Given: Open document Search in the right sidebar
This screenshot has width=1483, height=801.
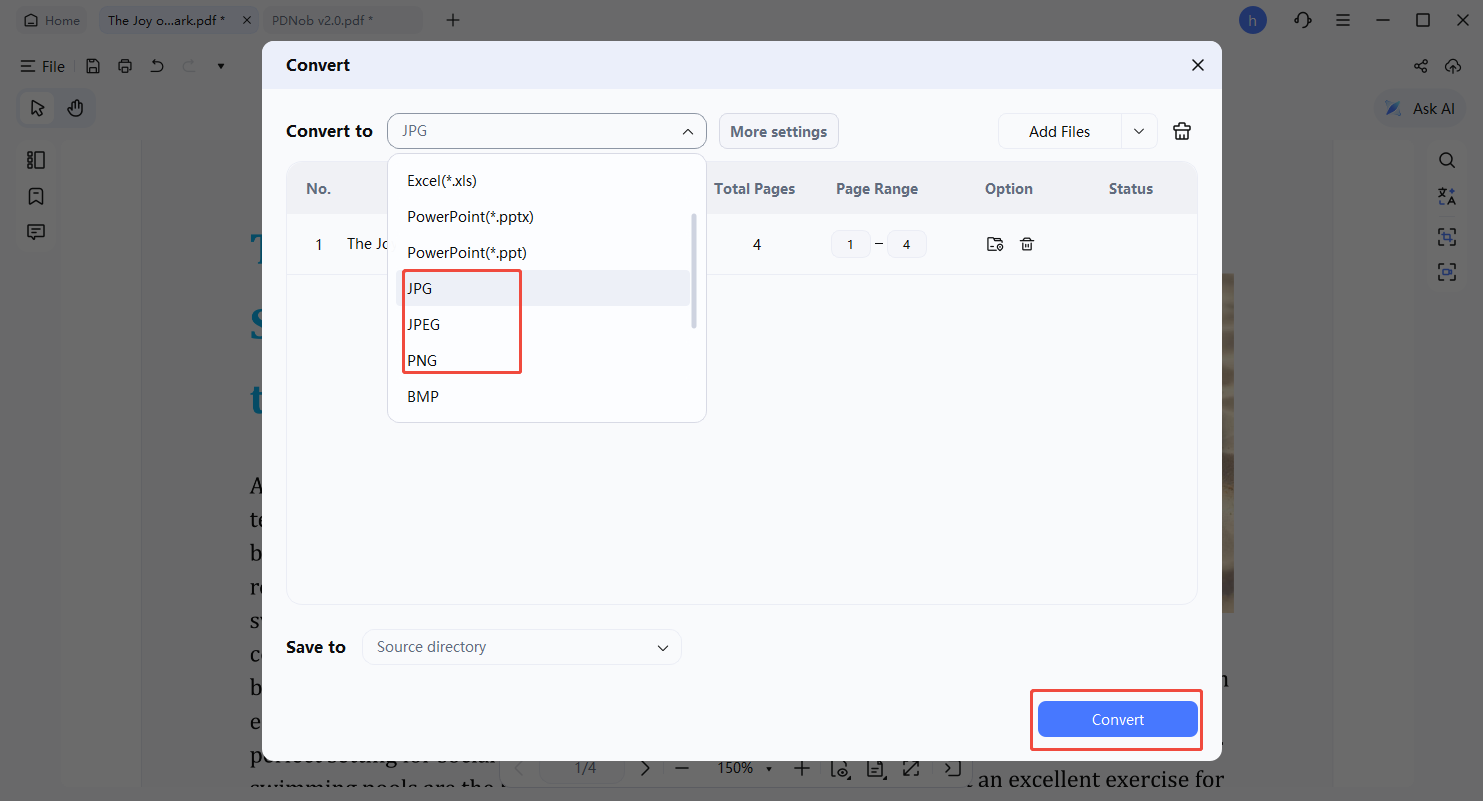Looking at the screenshot, I should click(1447, 159).
